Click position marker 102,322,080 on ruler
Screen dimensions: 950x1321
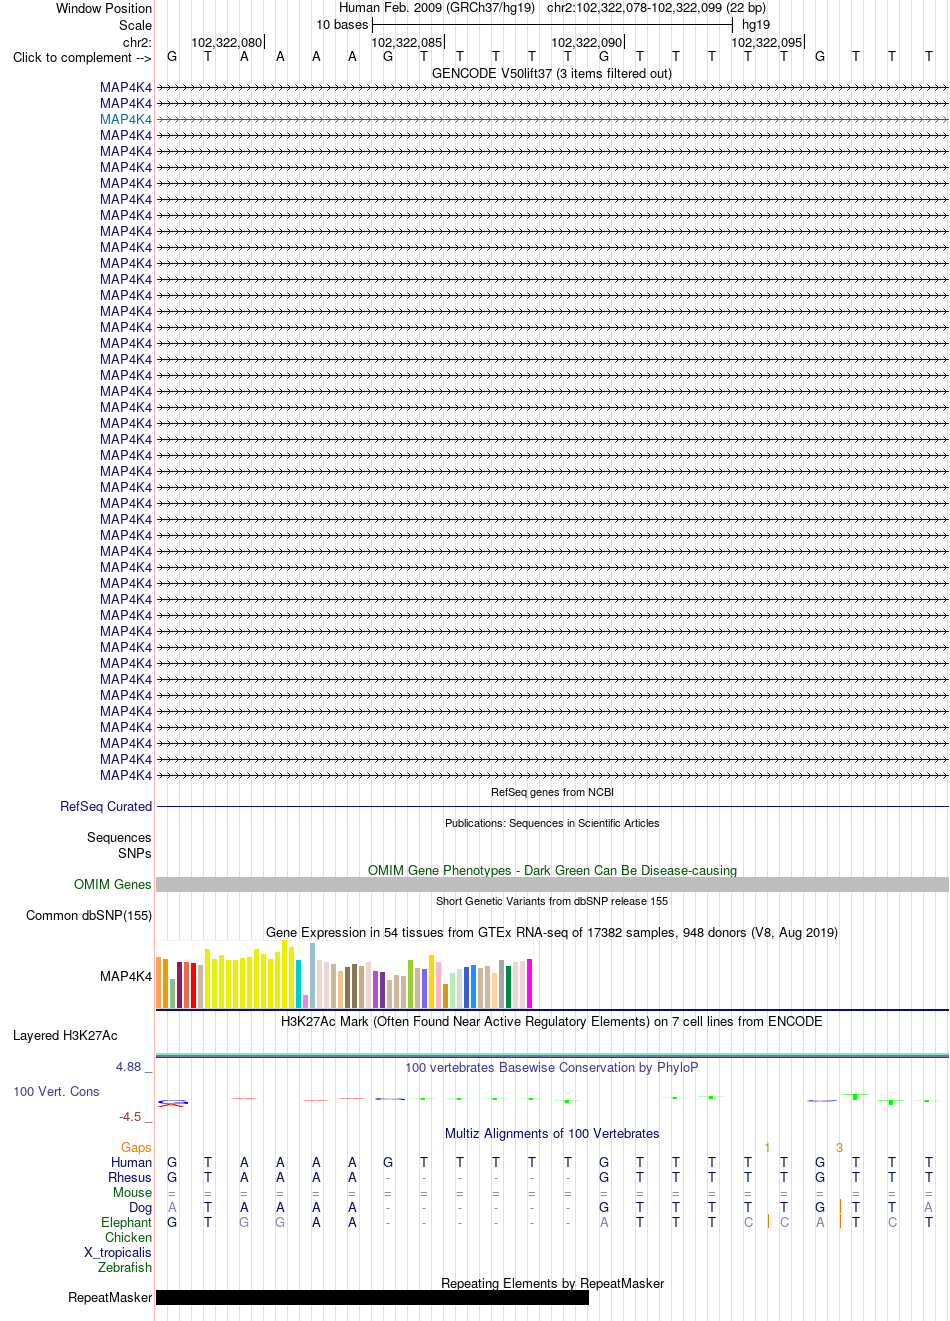(226, 42)
